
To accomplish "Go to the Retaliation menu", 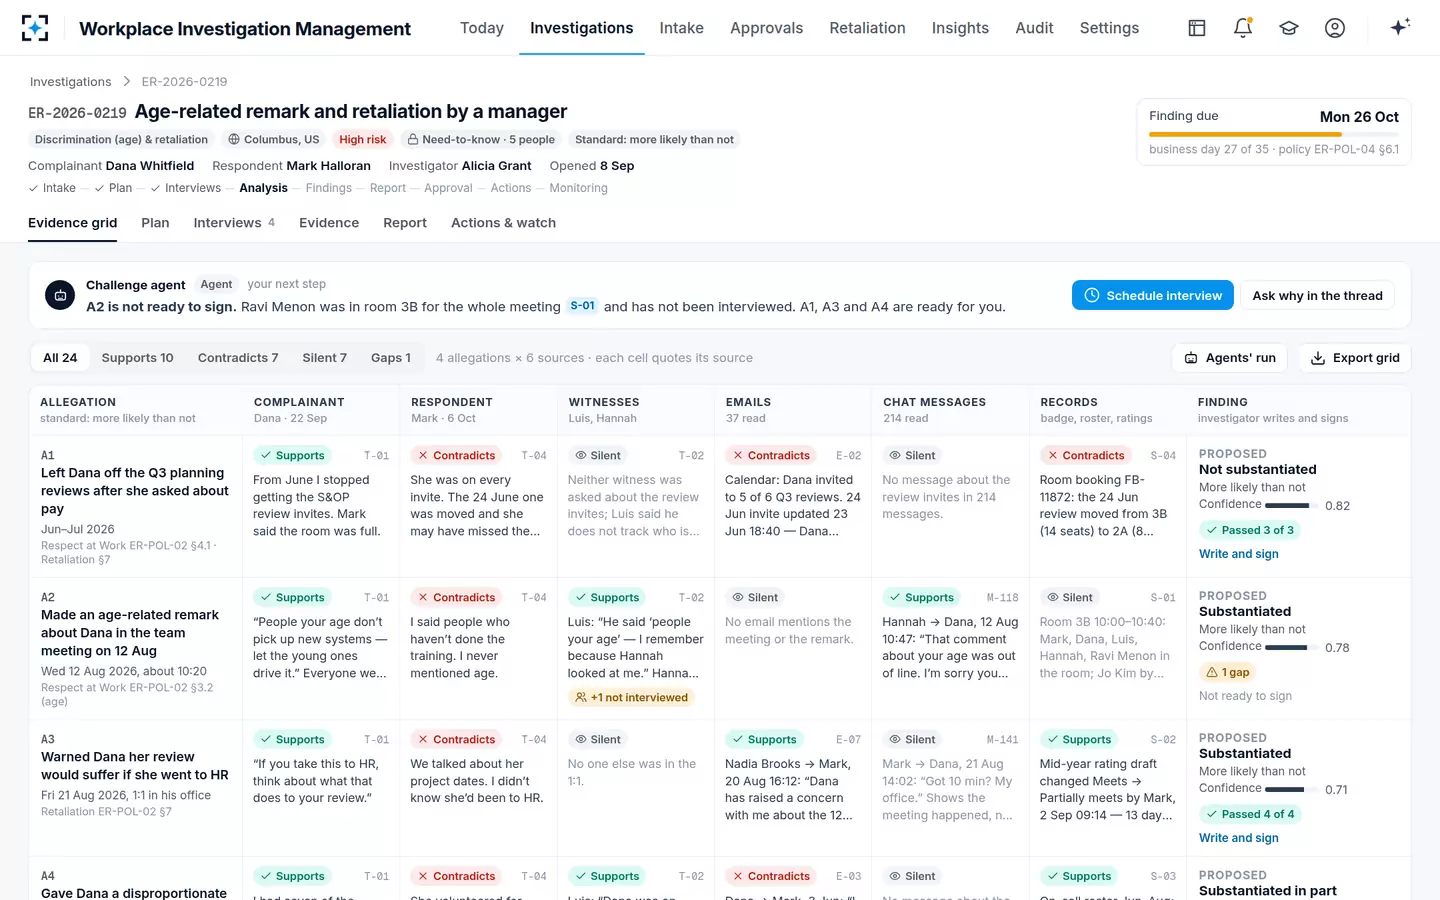I will (867, 28).
